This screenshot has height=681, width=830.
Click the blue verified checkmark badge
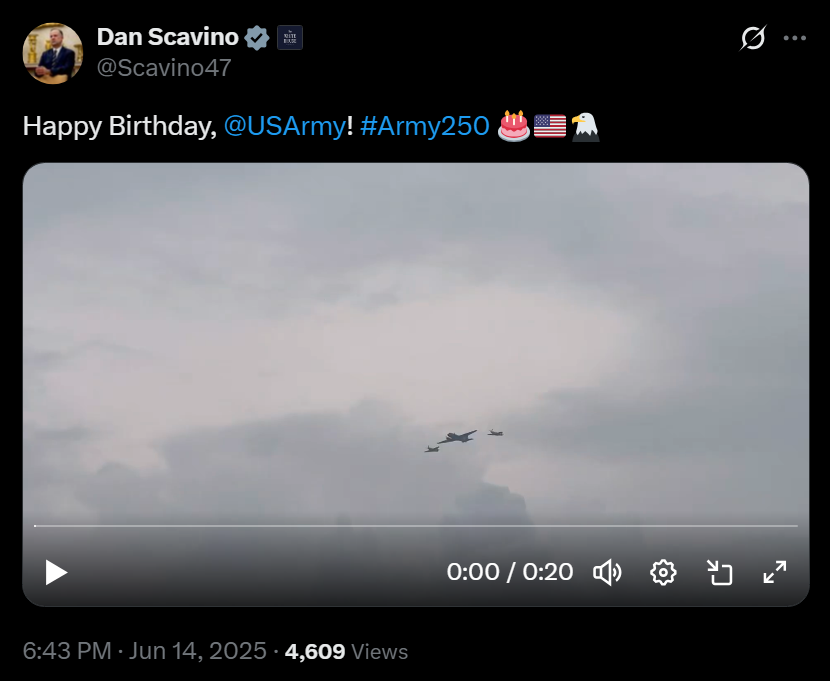(258, 38)
